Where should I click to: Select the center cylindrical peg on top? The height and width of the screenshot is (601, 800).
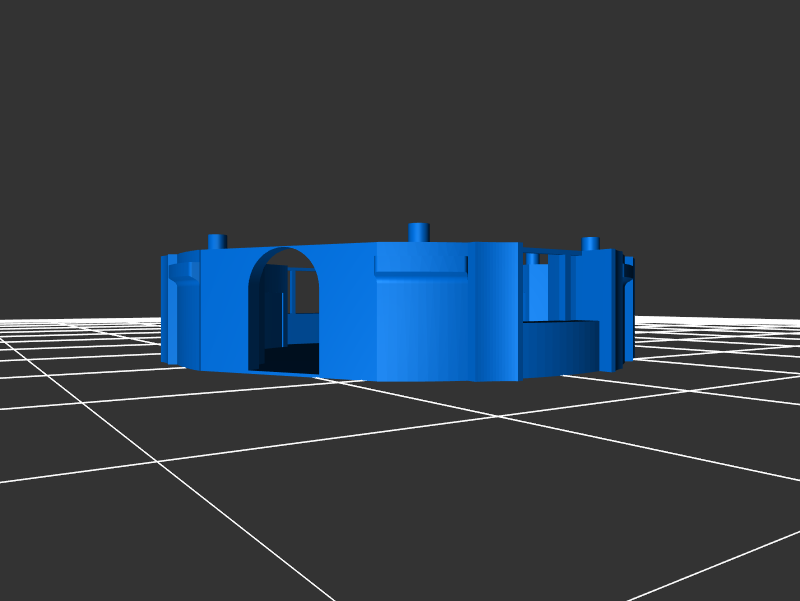click(x=419, y=232)
